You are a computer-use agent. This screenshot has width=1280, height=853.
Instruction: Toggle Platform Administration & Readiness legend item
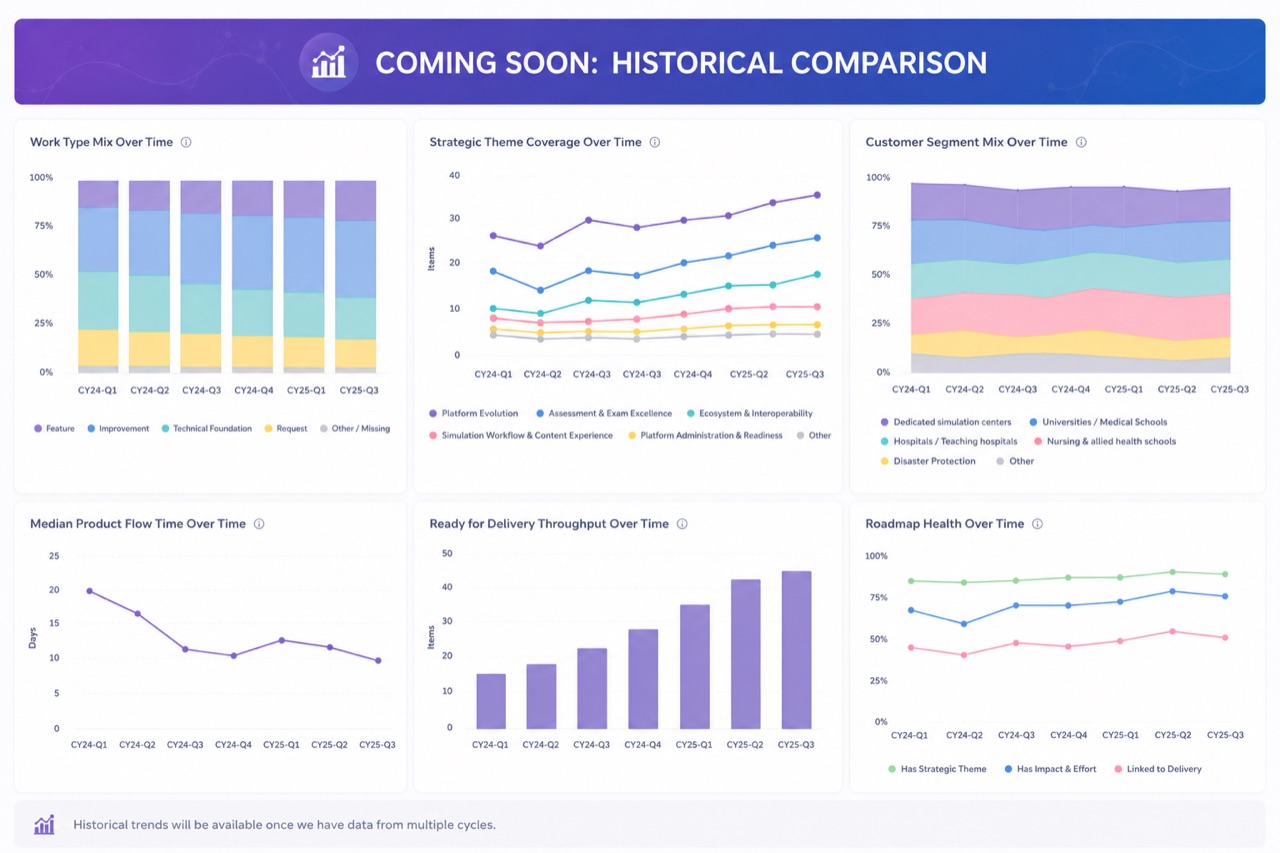[705, 435]
